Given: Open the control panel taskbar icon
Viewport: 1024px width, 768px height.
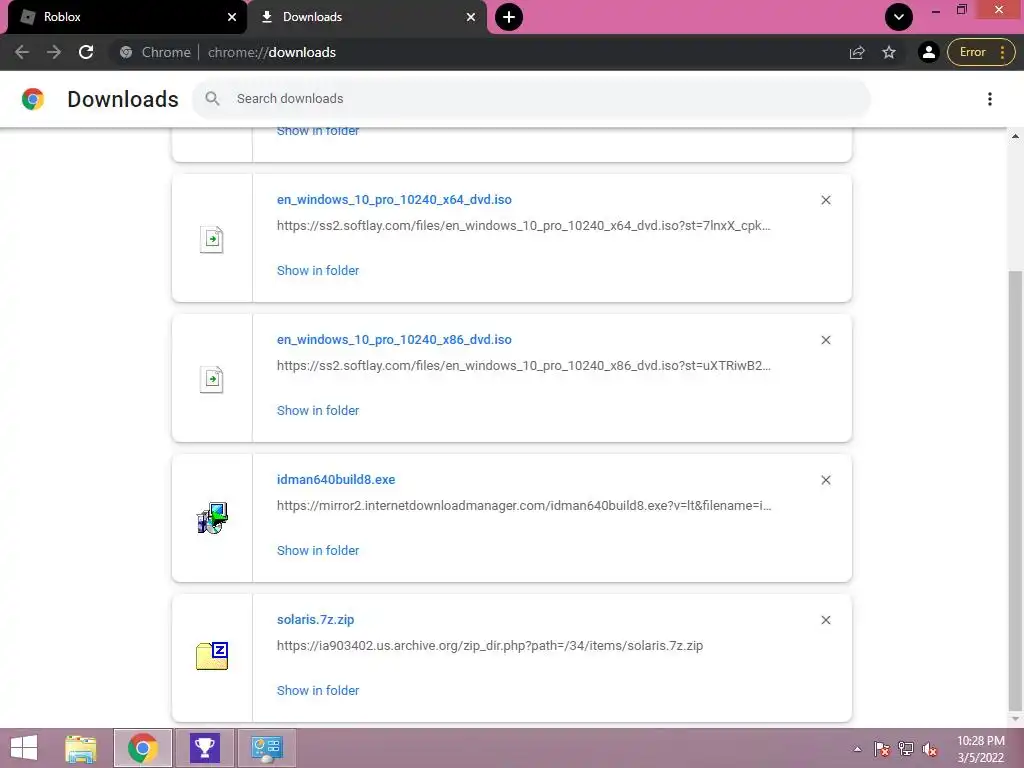Looking at the screenshot, I should tap(267, 748).
